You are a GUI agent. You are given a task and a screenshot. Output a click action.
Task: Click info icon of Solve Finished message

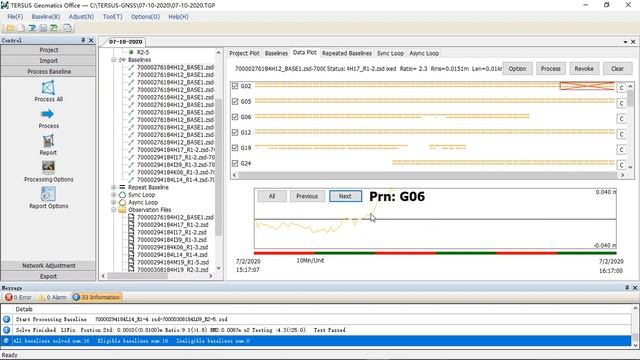click(x=7, y=330)
